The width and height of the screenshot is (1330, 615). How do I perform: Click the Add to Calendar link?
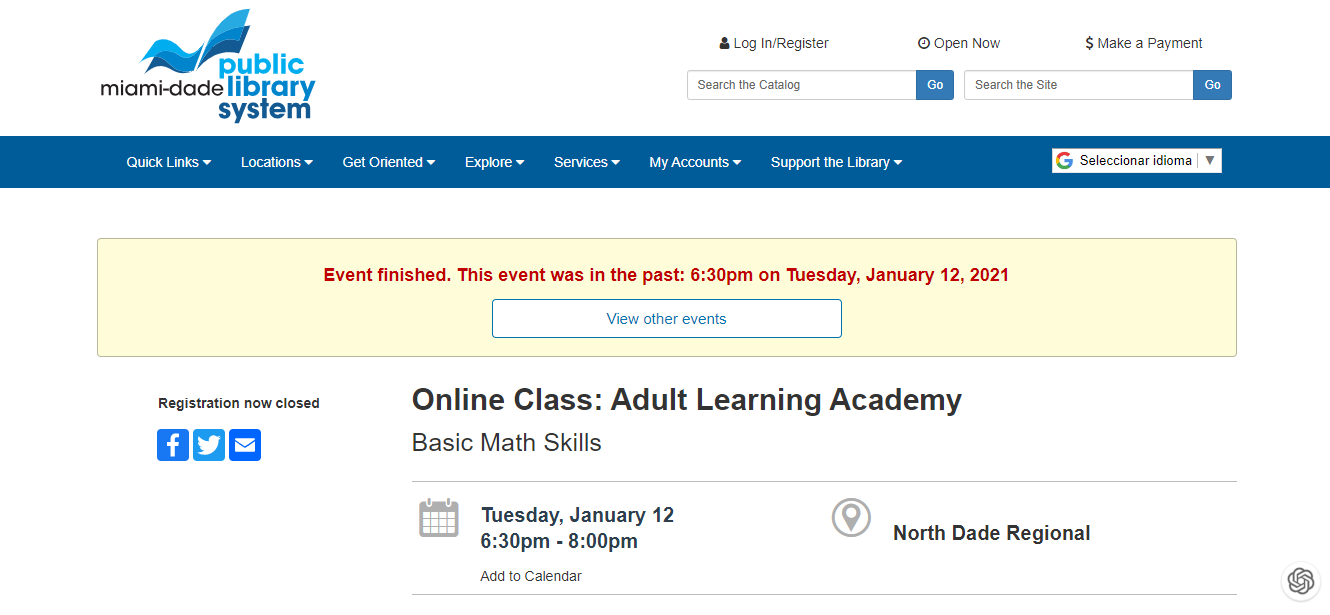click(x=531, y=576)
